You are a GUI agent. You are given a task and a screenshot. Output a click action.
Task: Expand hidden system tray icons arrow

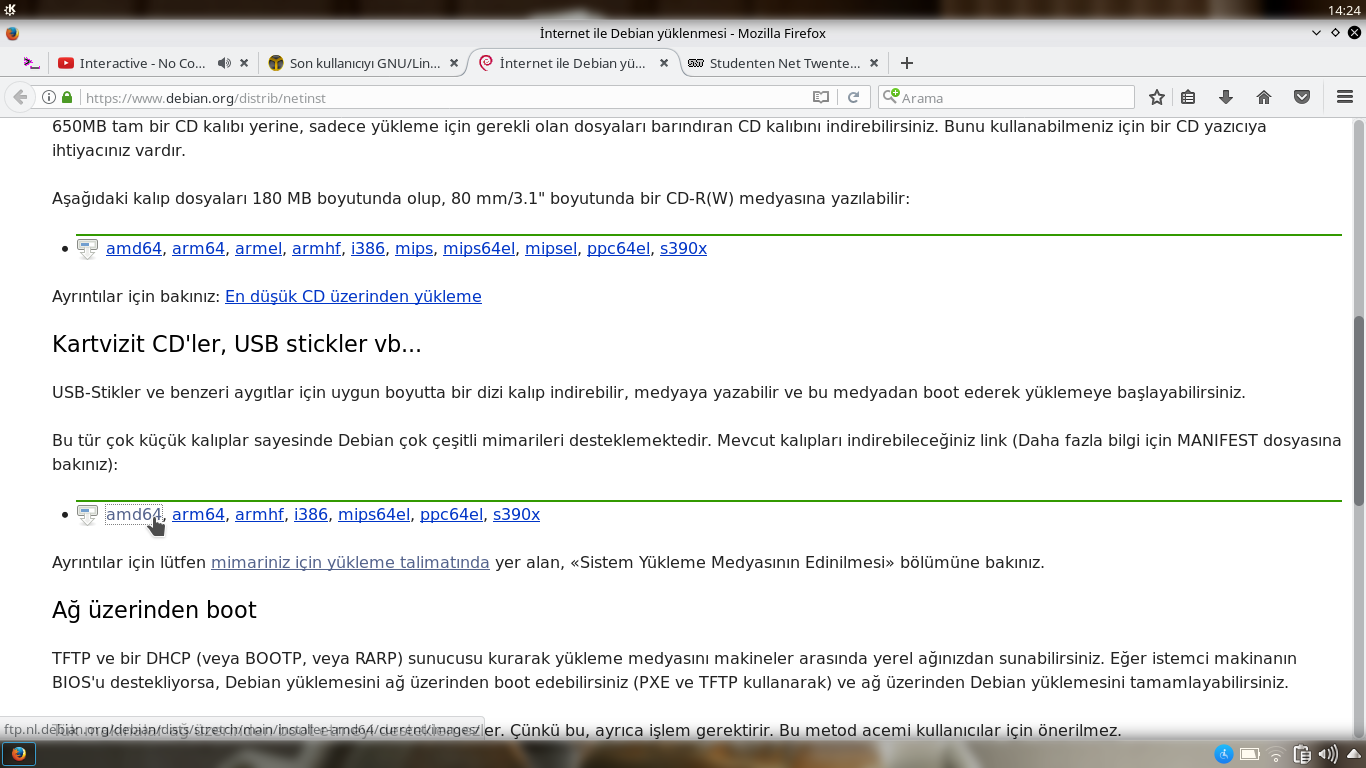[1352, 754]
